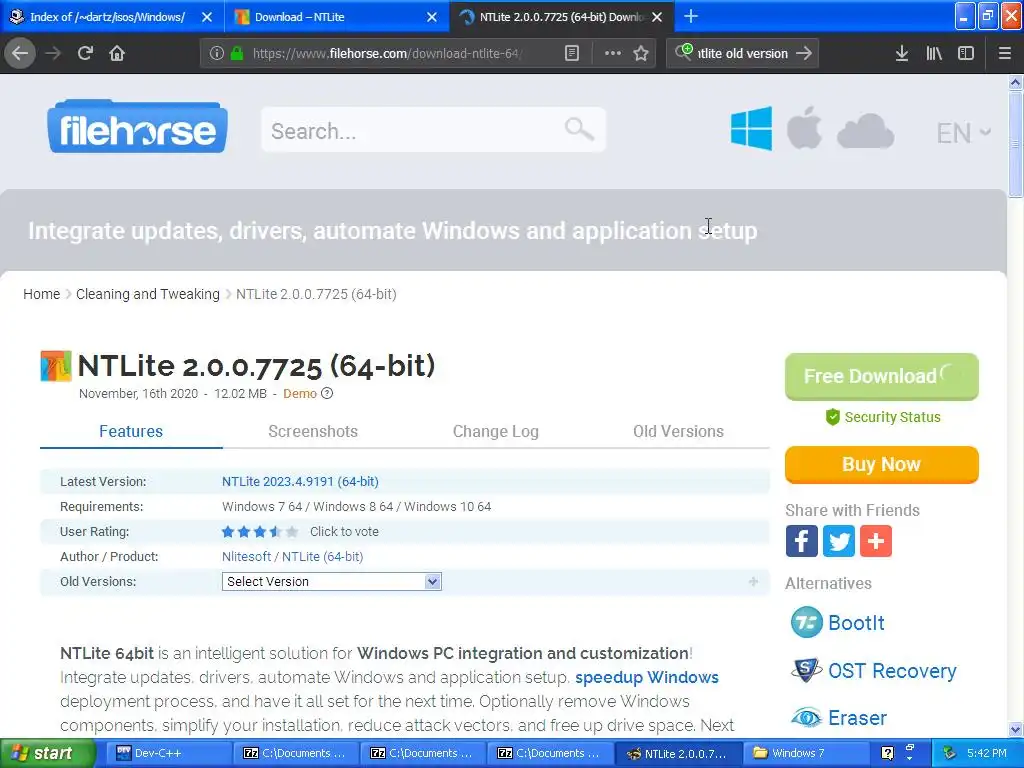Open the BootIt alternative
This screenshot has width=1024, height=768.
(x=838, y=622)
